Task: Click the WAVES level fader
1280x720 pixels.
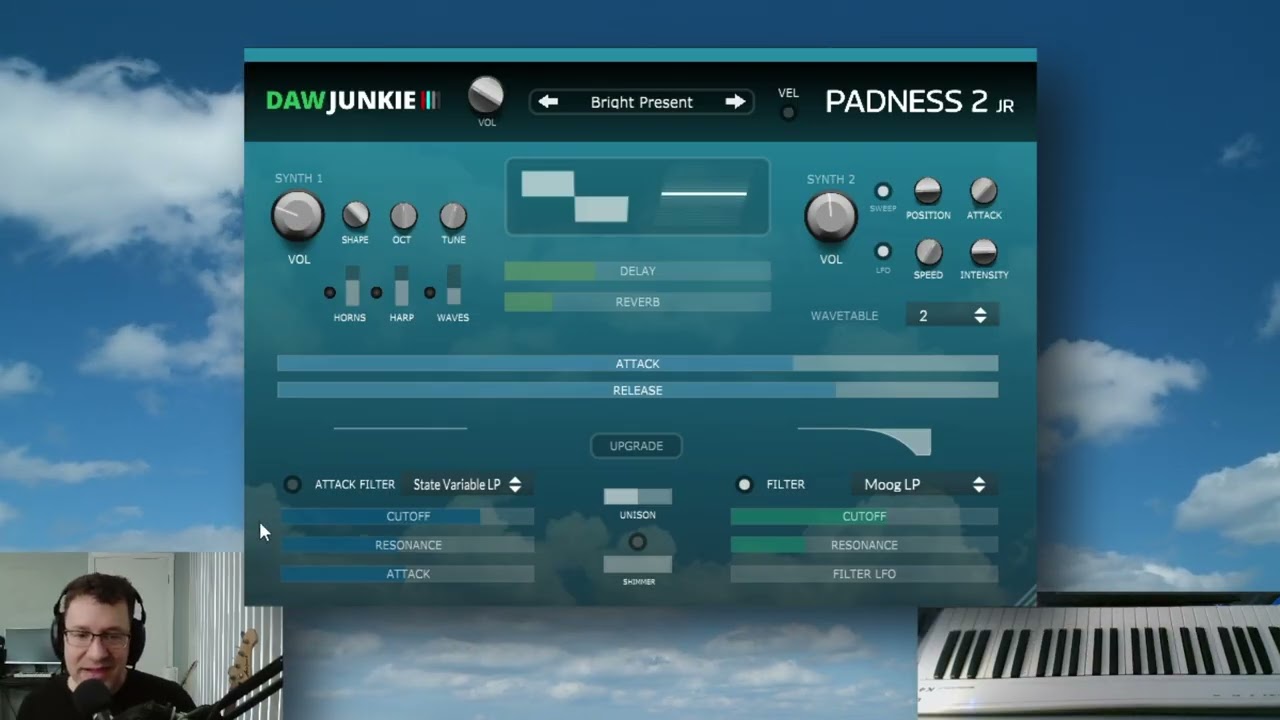Action: pos(454,286)
